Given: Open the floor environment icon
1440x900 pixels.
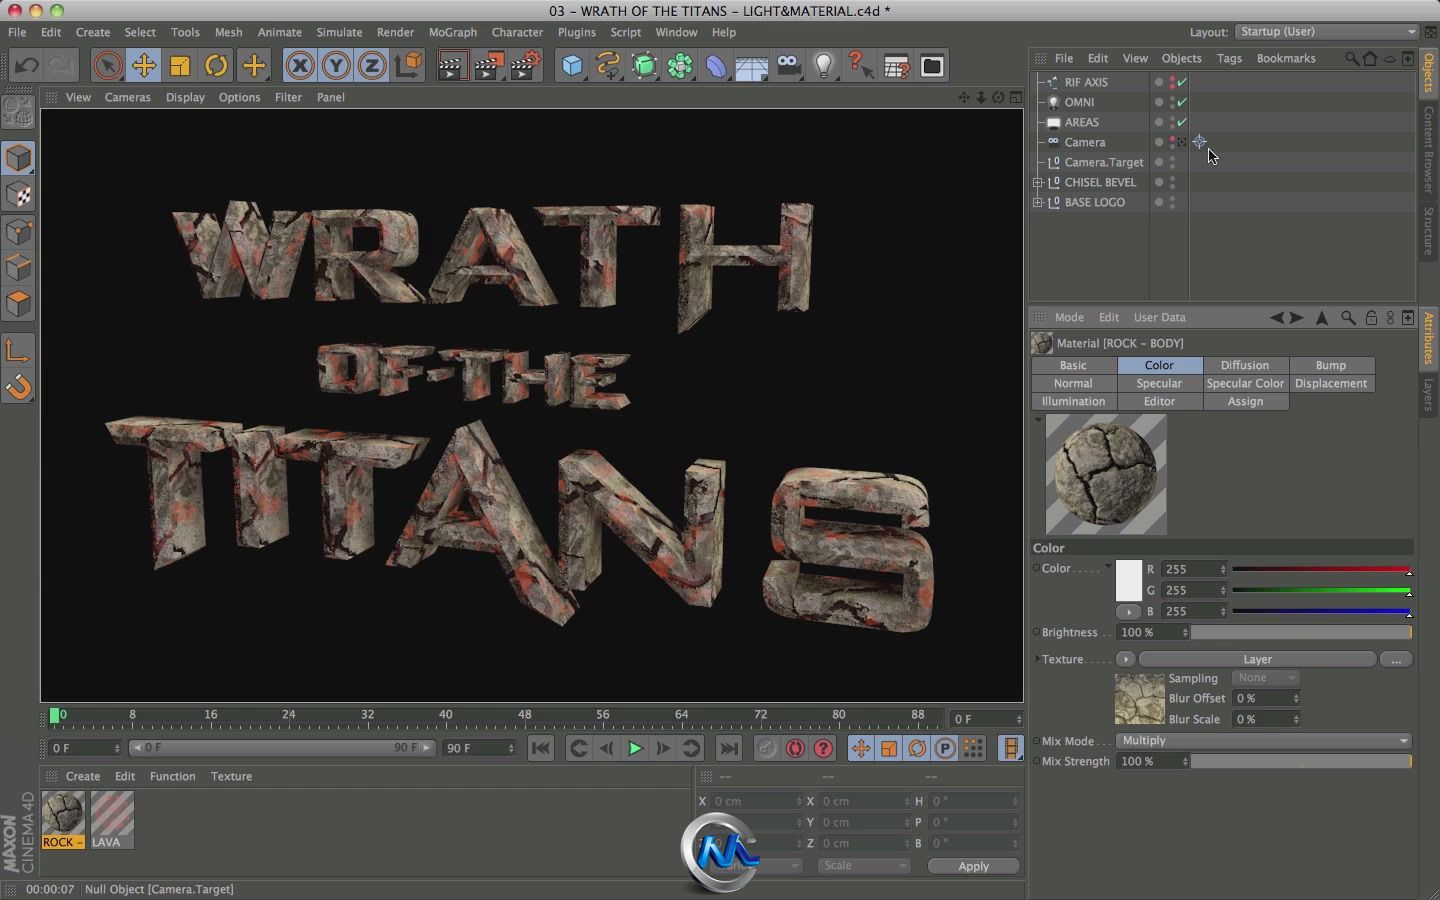Looking at the screenshot, I should tap(752, 66).
